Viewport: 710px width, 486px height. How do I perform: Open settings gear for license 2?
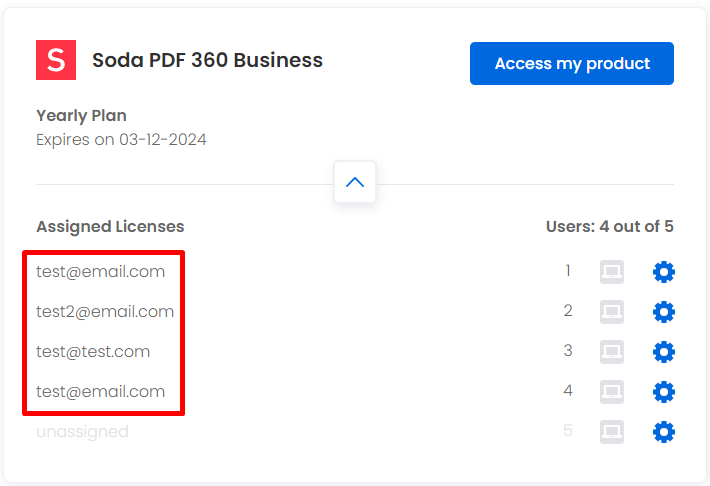664,312
